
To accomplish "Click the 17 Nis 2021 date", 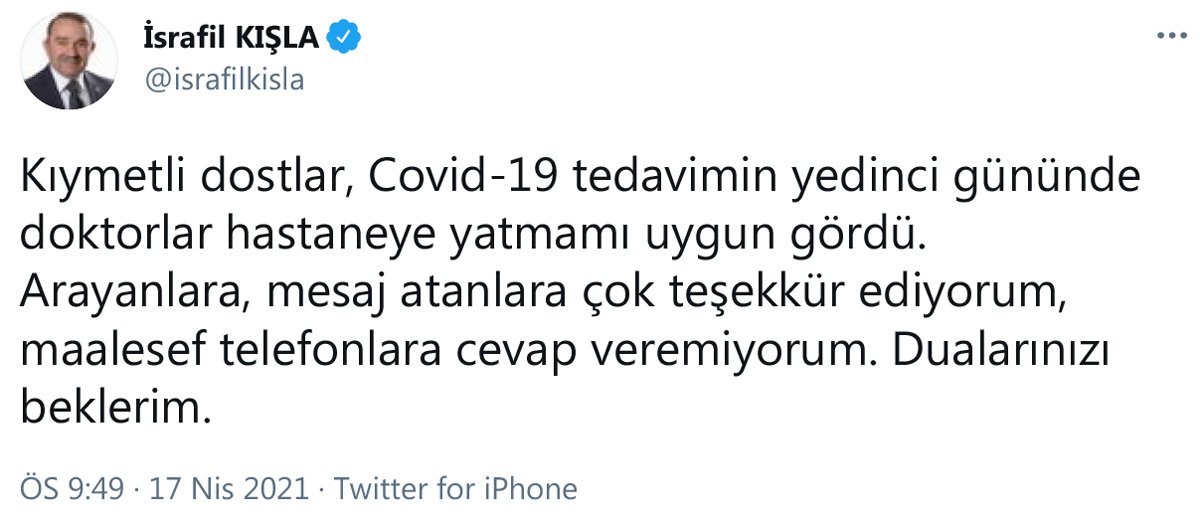I will (228, 489).
